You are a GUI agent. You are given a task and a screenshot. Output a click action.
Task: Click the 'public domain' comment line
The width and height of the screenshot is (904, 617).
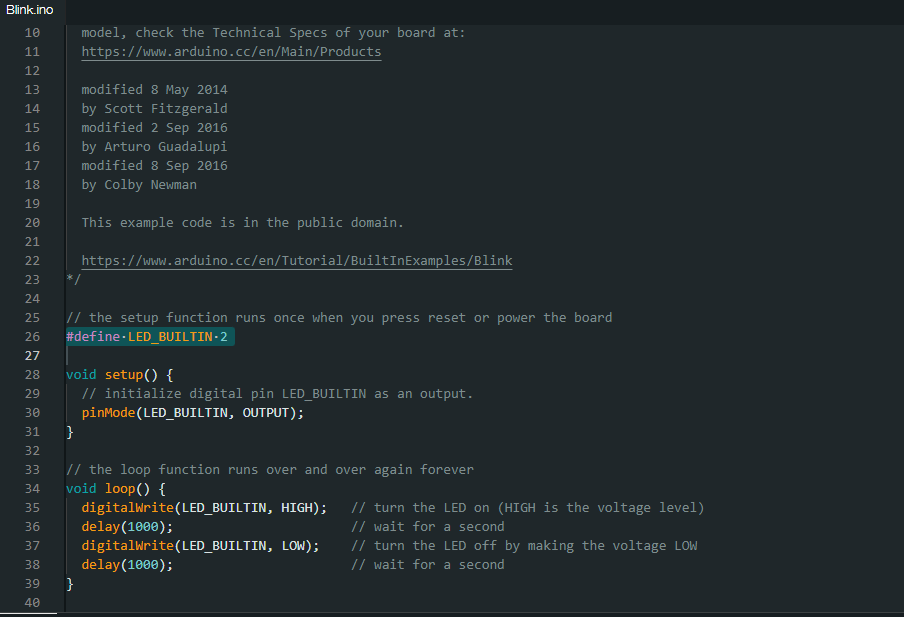242,222
